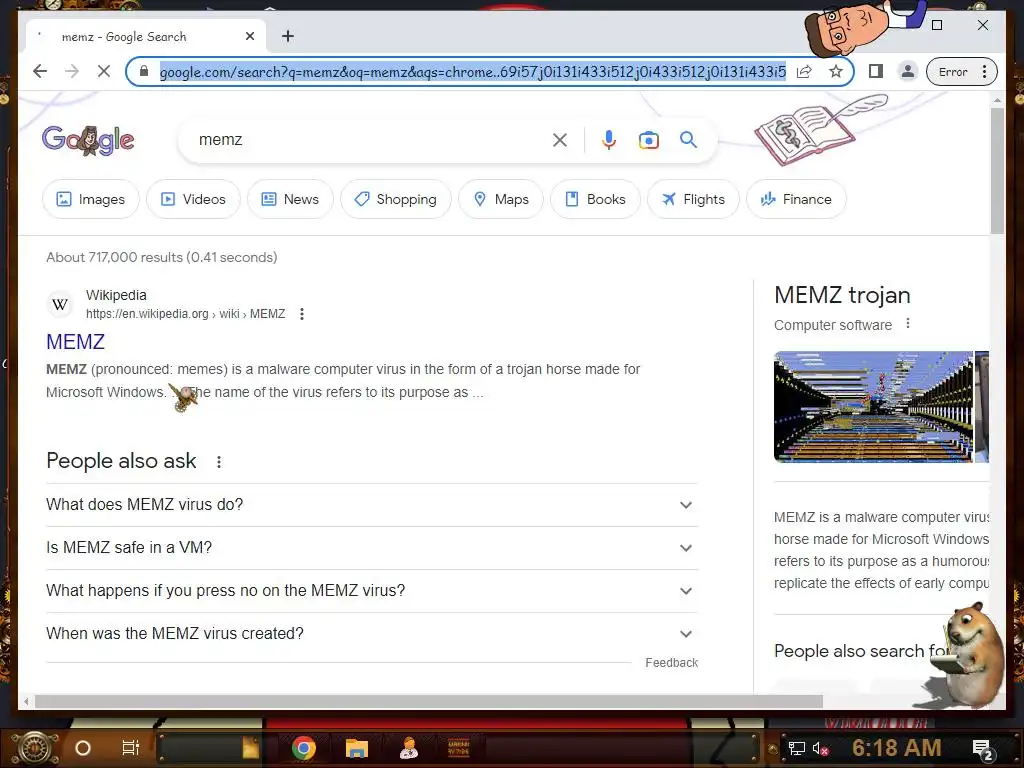Screen dimensions: 1024x768
Task: Switch to Shopping results
Action: point(396,199)
